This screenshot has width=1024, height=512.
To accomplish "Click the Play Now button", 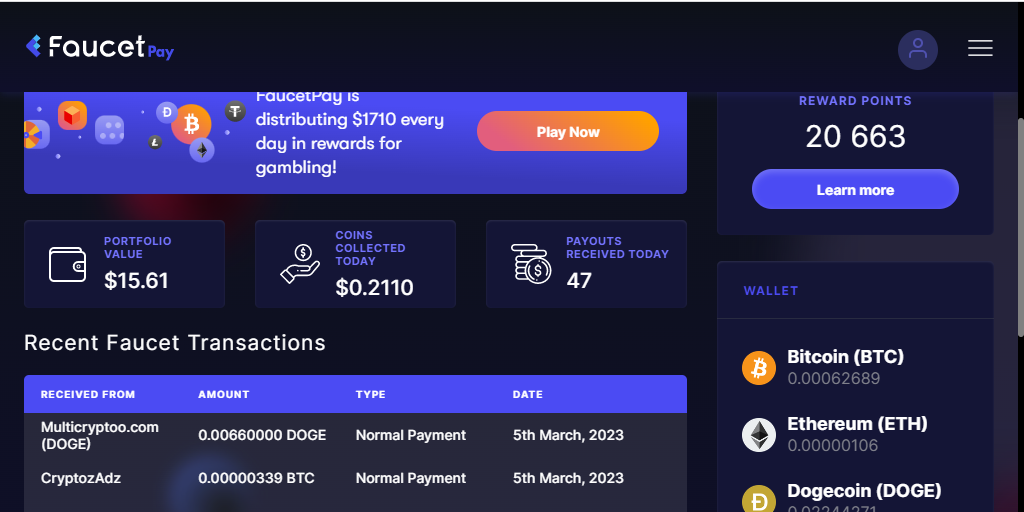I will [x=568, y=131].
